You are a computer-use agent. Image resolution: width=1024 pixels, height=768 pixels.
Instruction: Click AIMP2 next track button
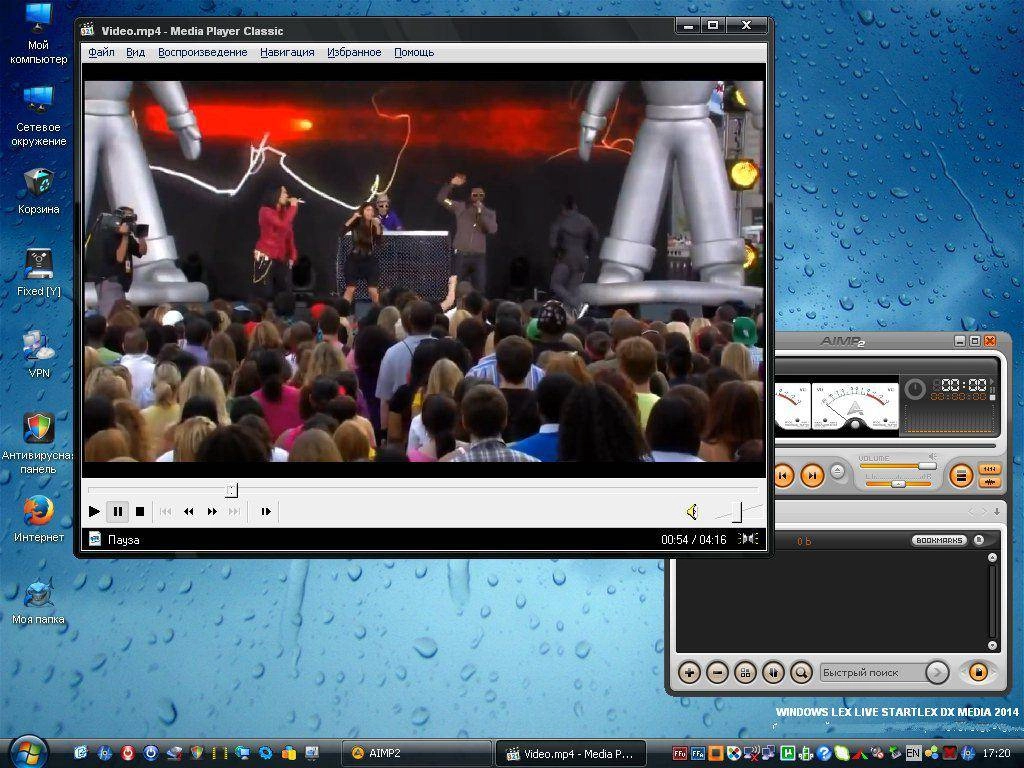pyautogui.click(x=812, y=475)
